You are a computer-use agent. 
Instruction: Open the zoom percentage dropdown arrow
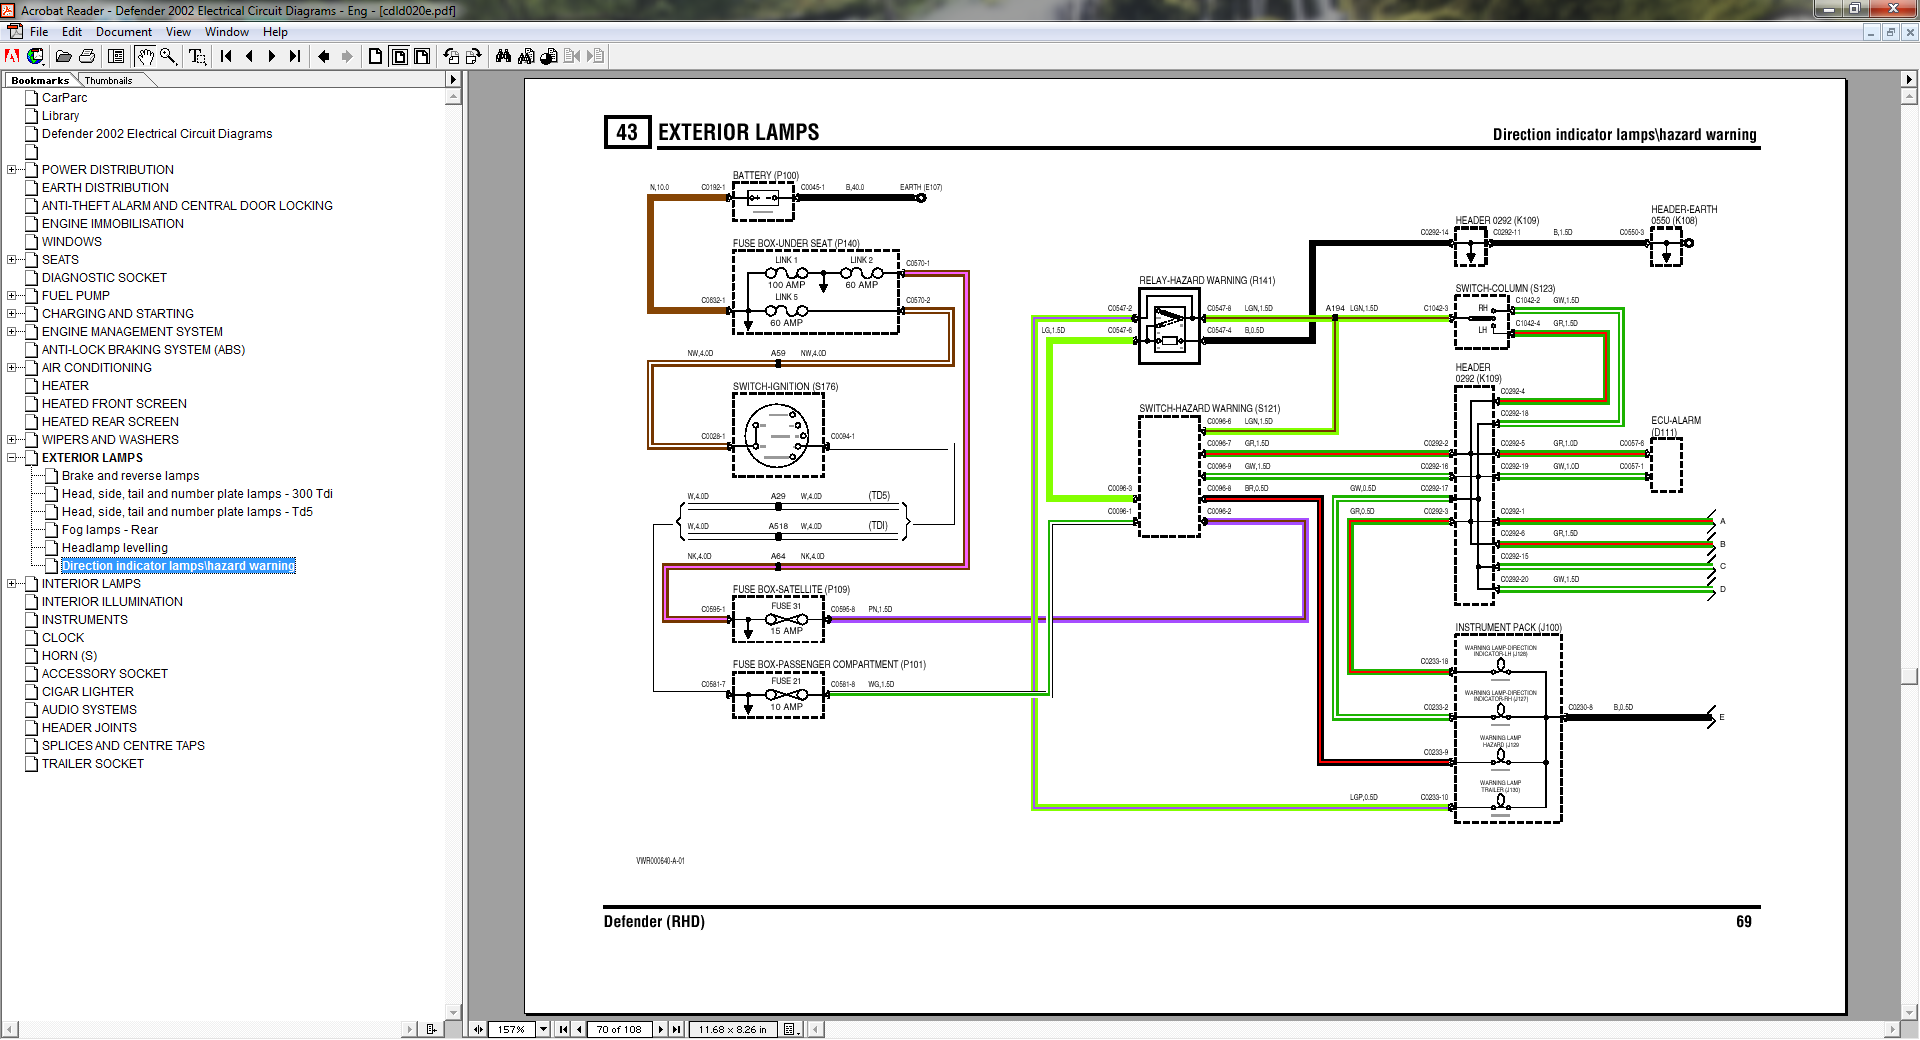(544, 1029)
